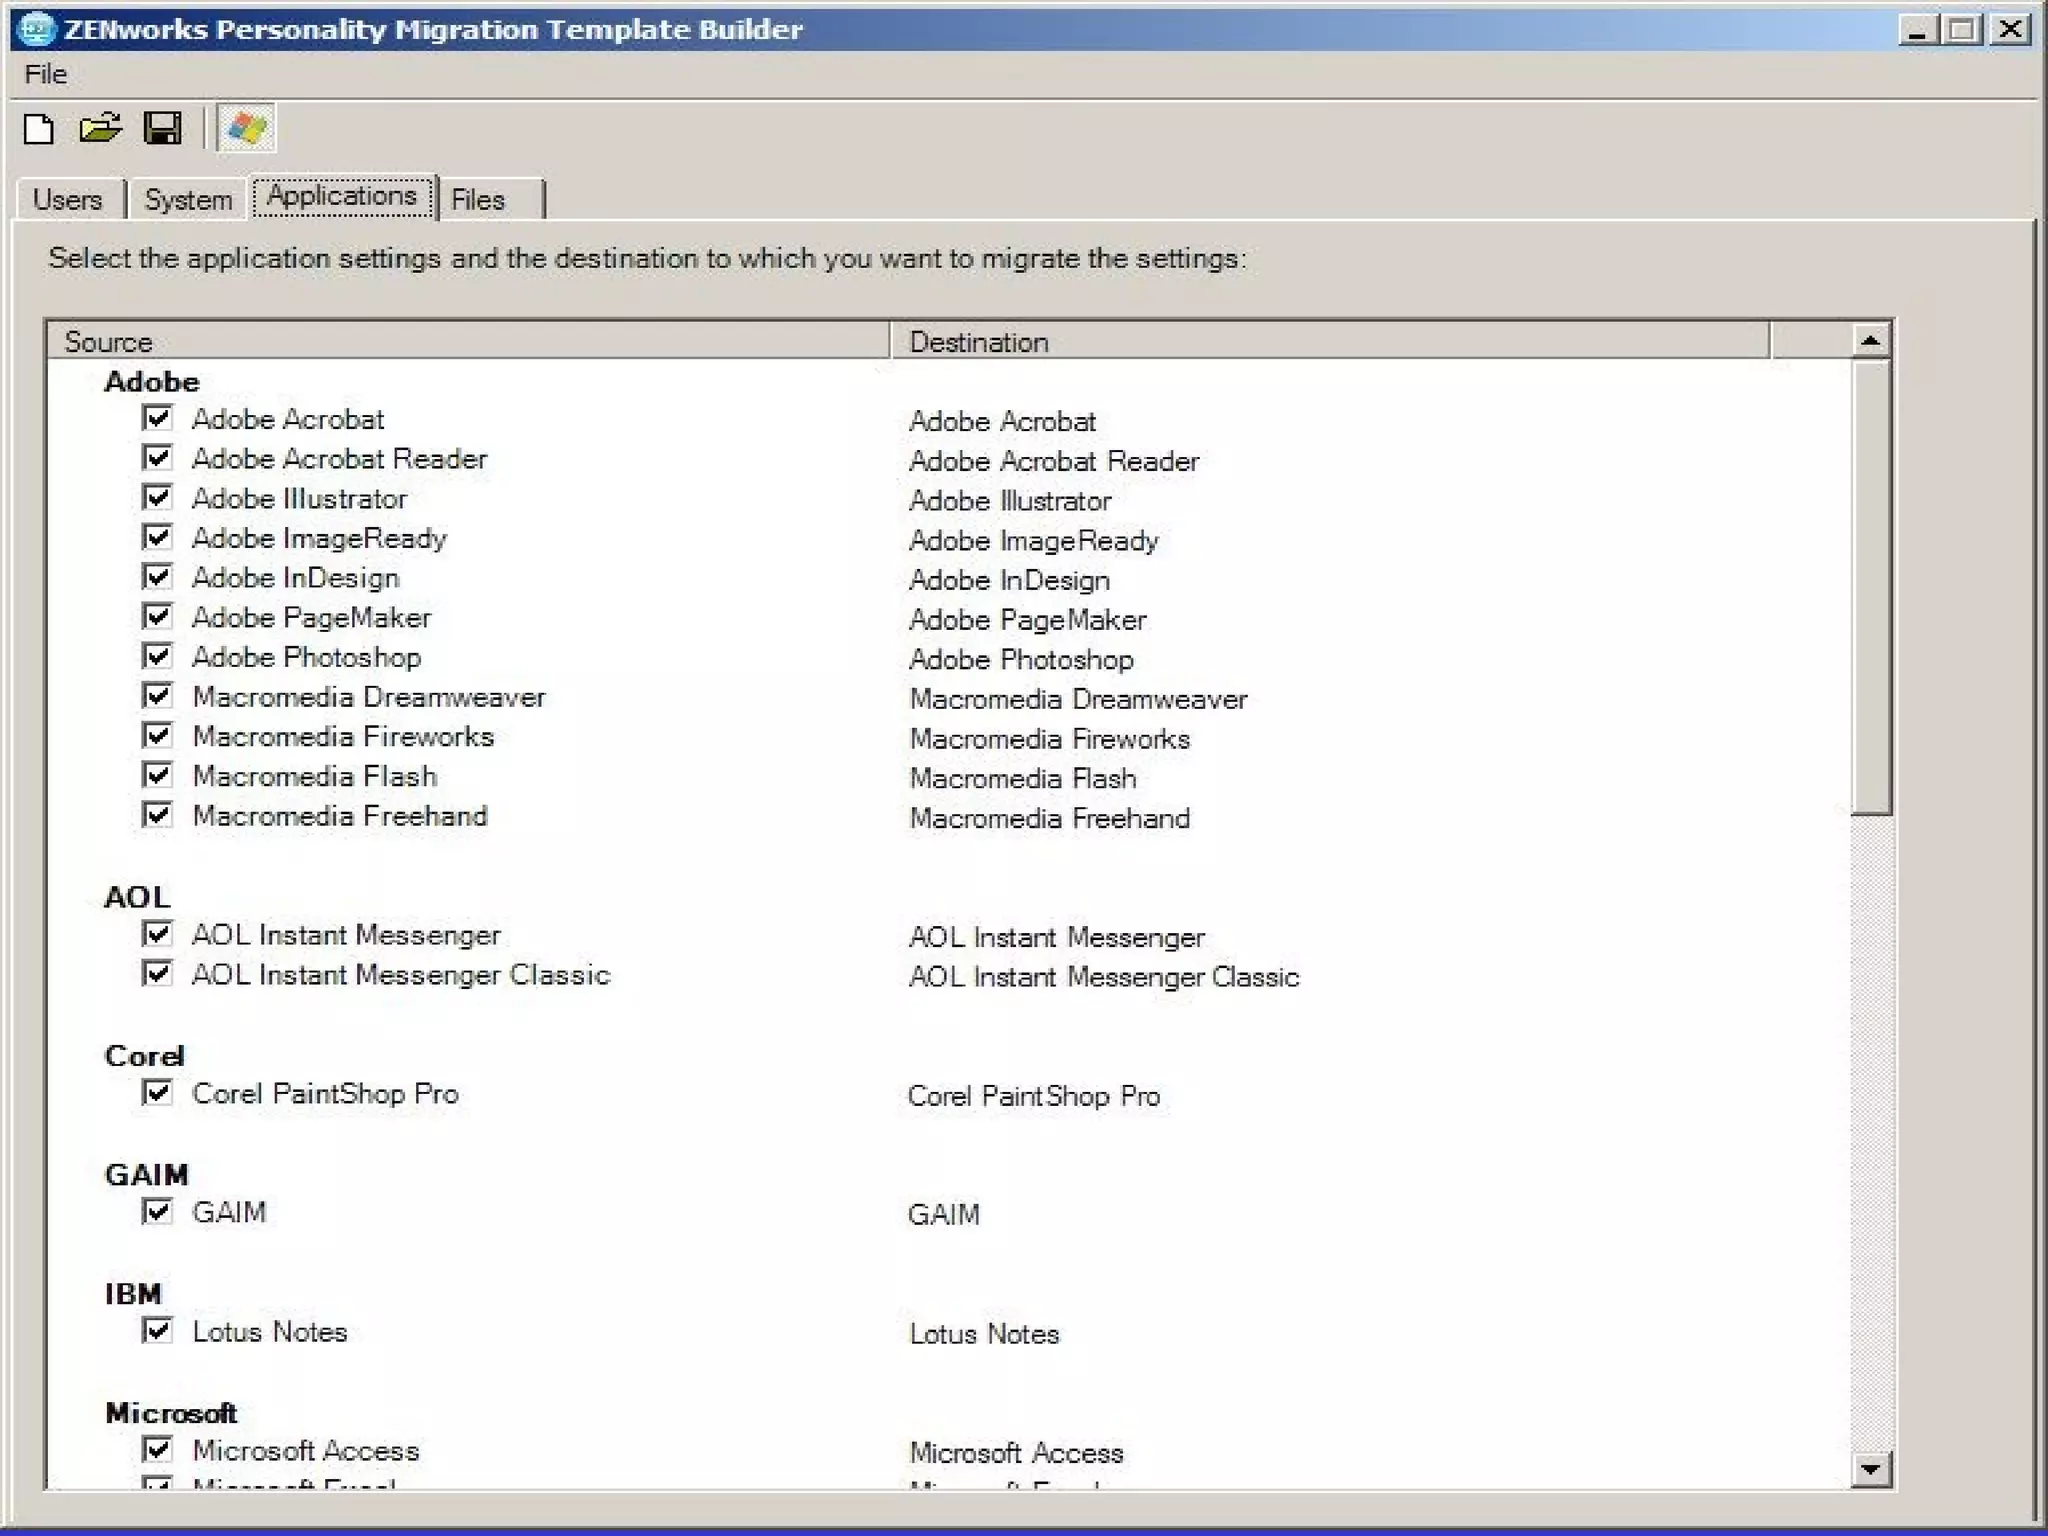This screenshot has height=1536, width=2048.
Task: Click the ZENworks title bar app icon
Action: coord(36,29)
